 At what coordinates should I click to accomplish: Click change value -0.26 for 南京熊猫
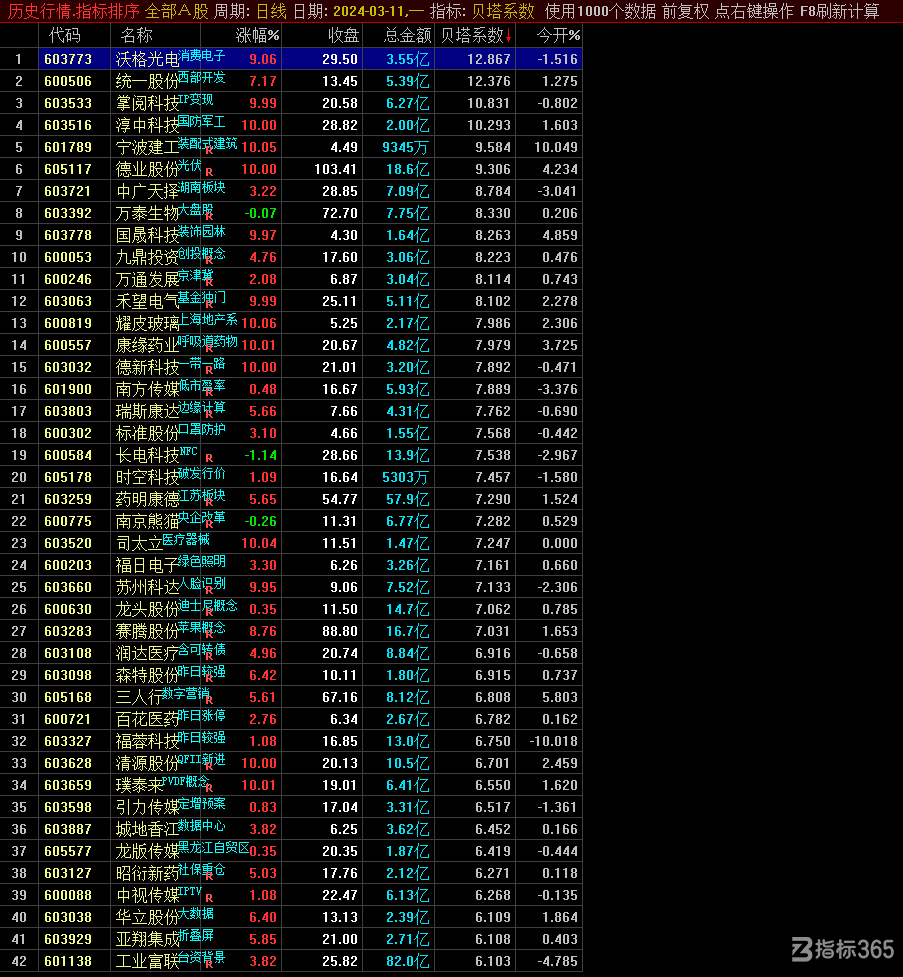click(x=260, y=521)
